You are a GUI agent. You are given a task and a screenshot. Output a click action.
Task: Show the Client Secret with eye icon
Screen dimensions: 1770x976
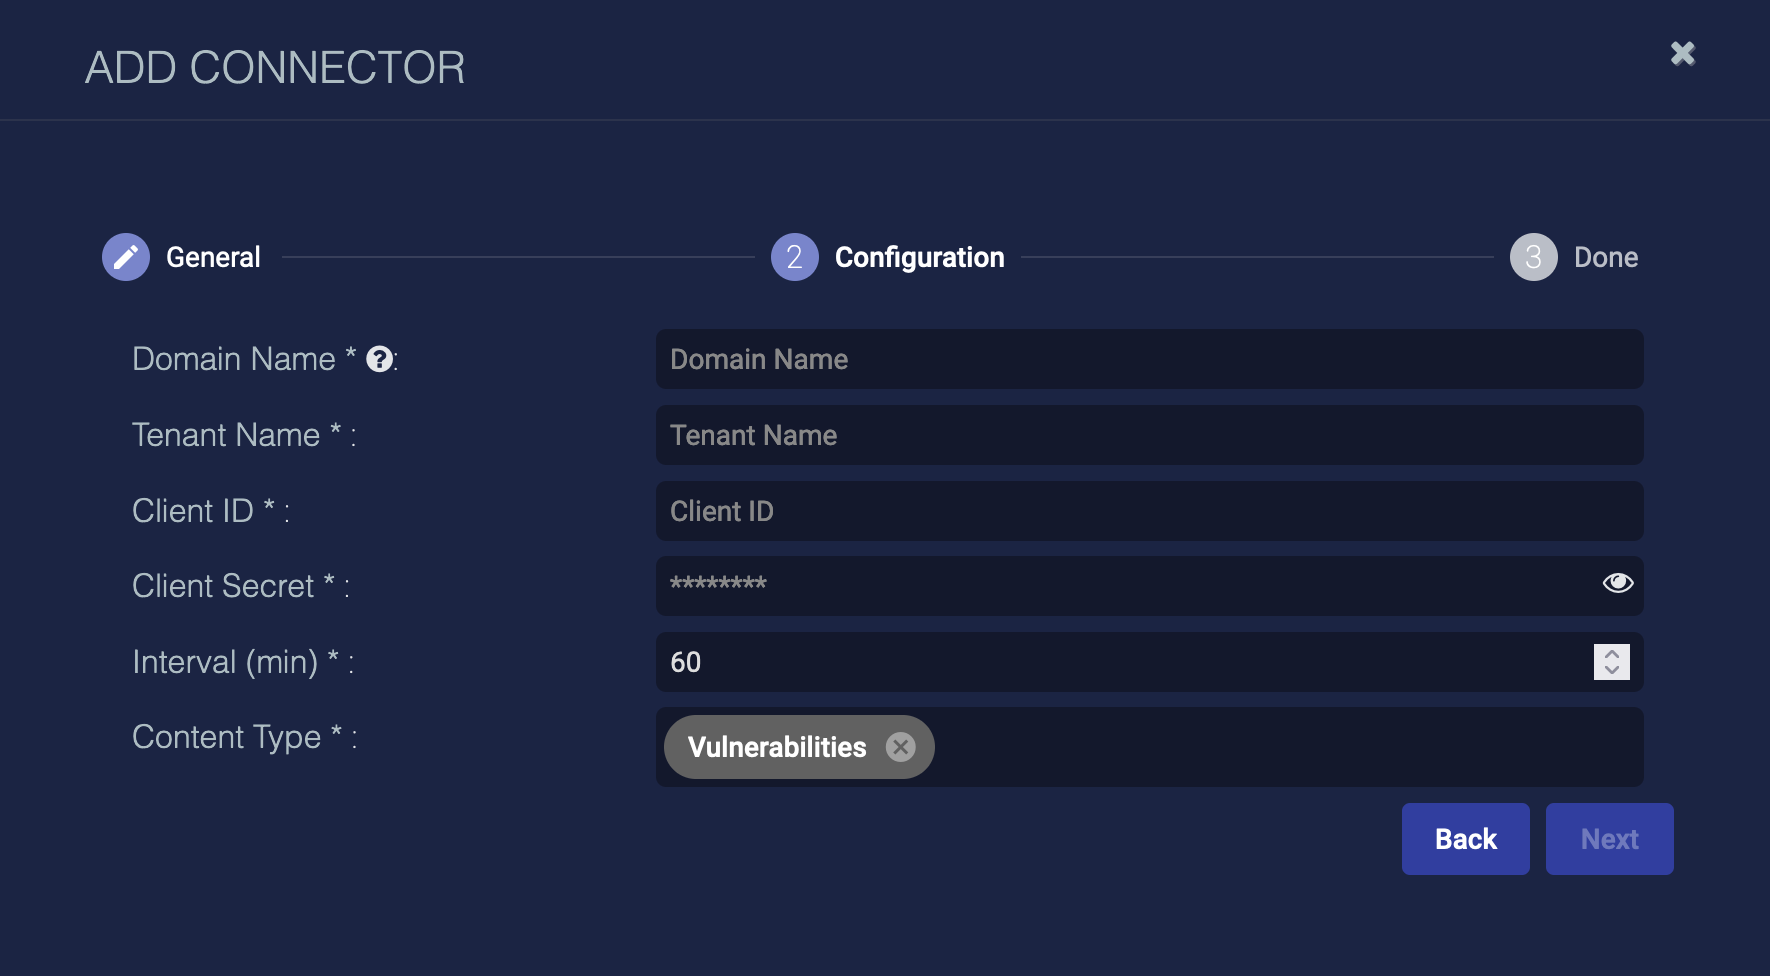click(1617, 583)
